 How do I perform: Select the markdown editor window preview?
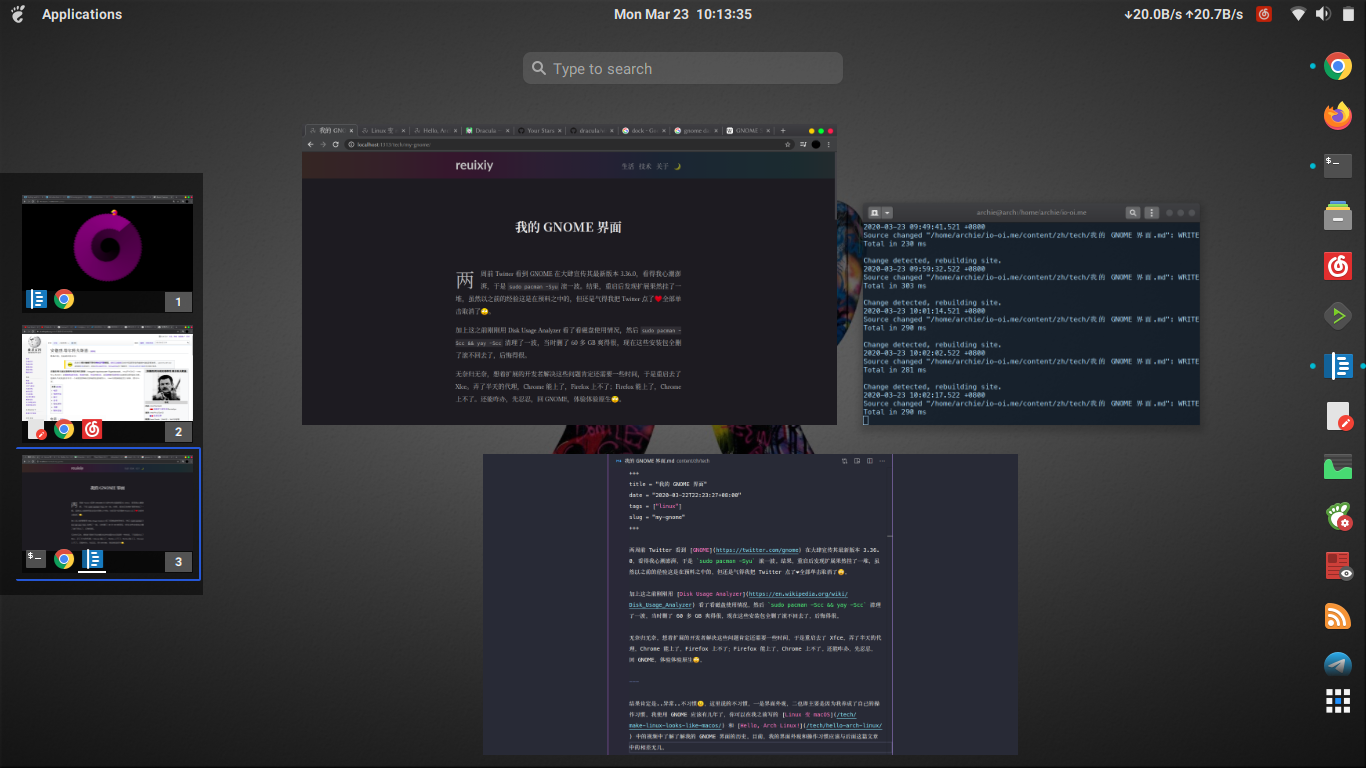coord(750,604)
